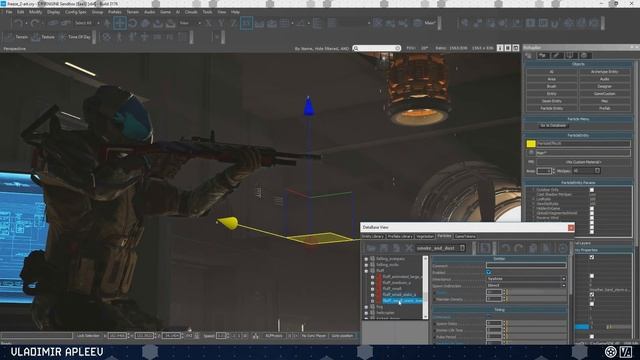Click the Count slider in Emitter section

point(536,293)
